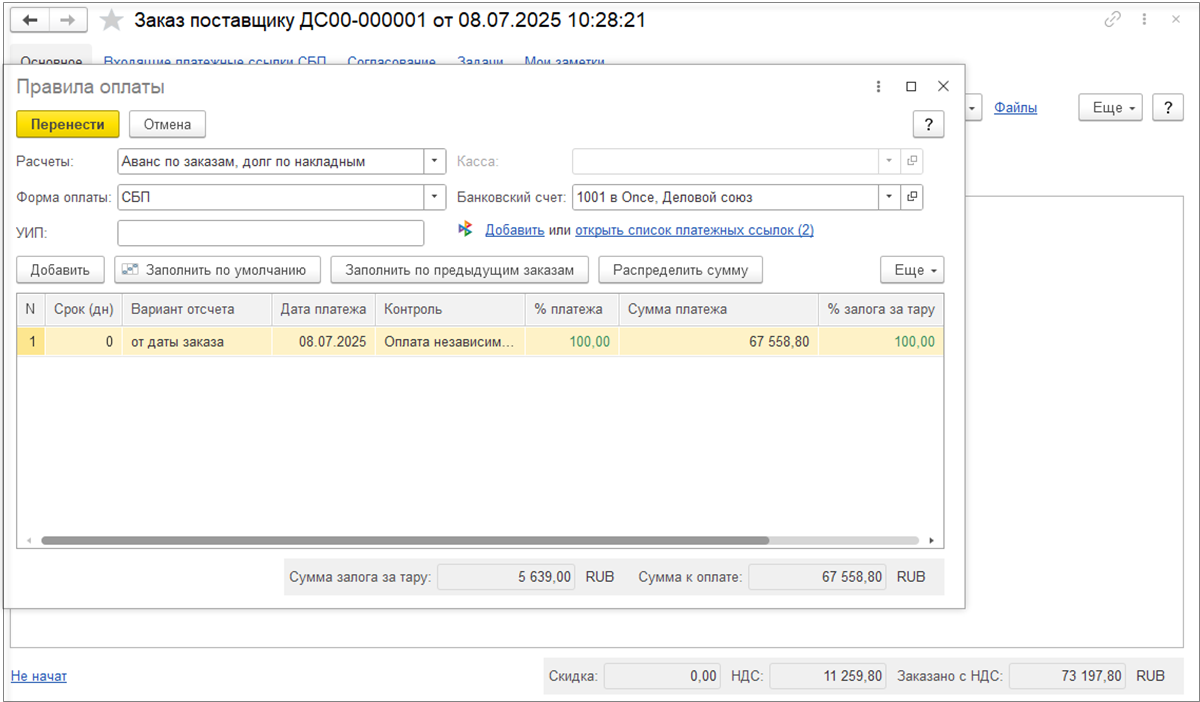Select the date cell 08.07.2025

point(323,342)
